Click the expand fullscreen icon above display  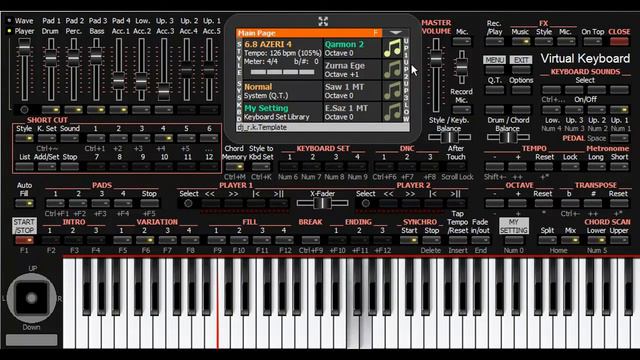point(323,21)
